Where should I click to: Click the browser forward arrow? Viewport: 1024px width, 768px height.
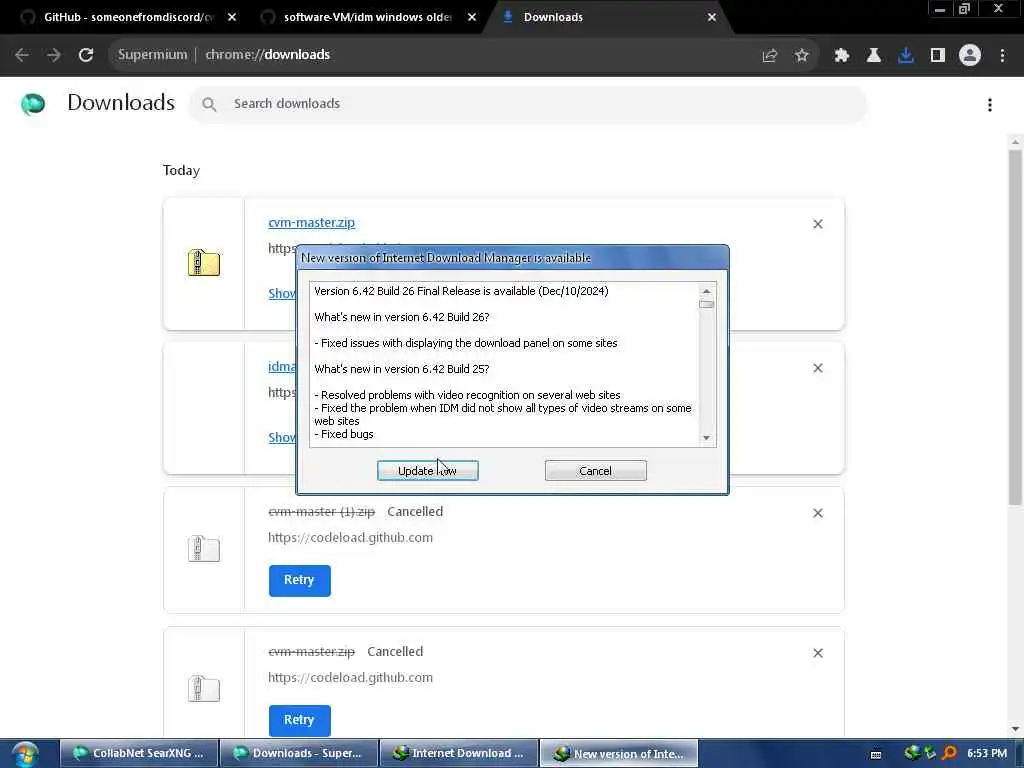click(54, 55)
